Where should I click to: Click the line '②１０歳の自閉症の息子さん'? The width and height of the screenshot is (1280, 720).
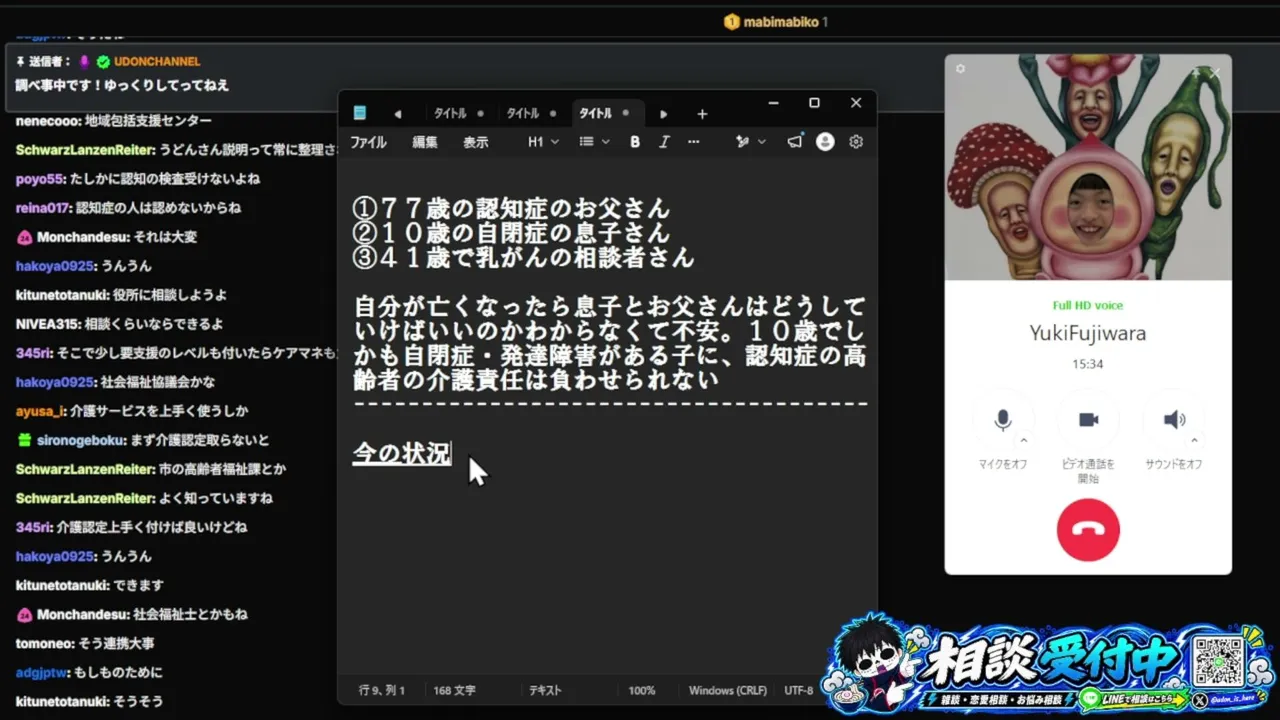(511, 233)
